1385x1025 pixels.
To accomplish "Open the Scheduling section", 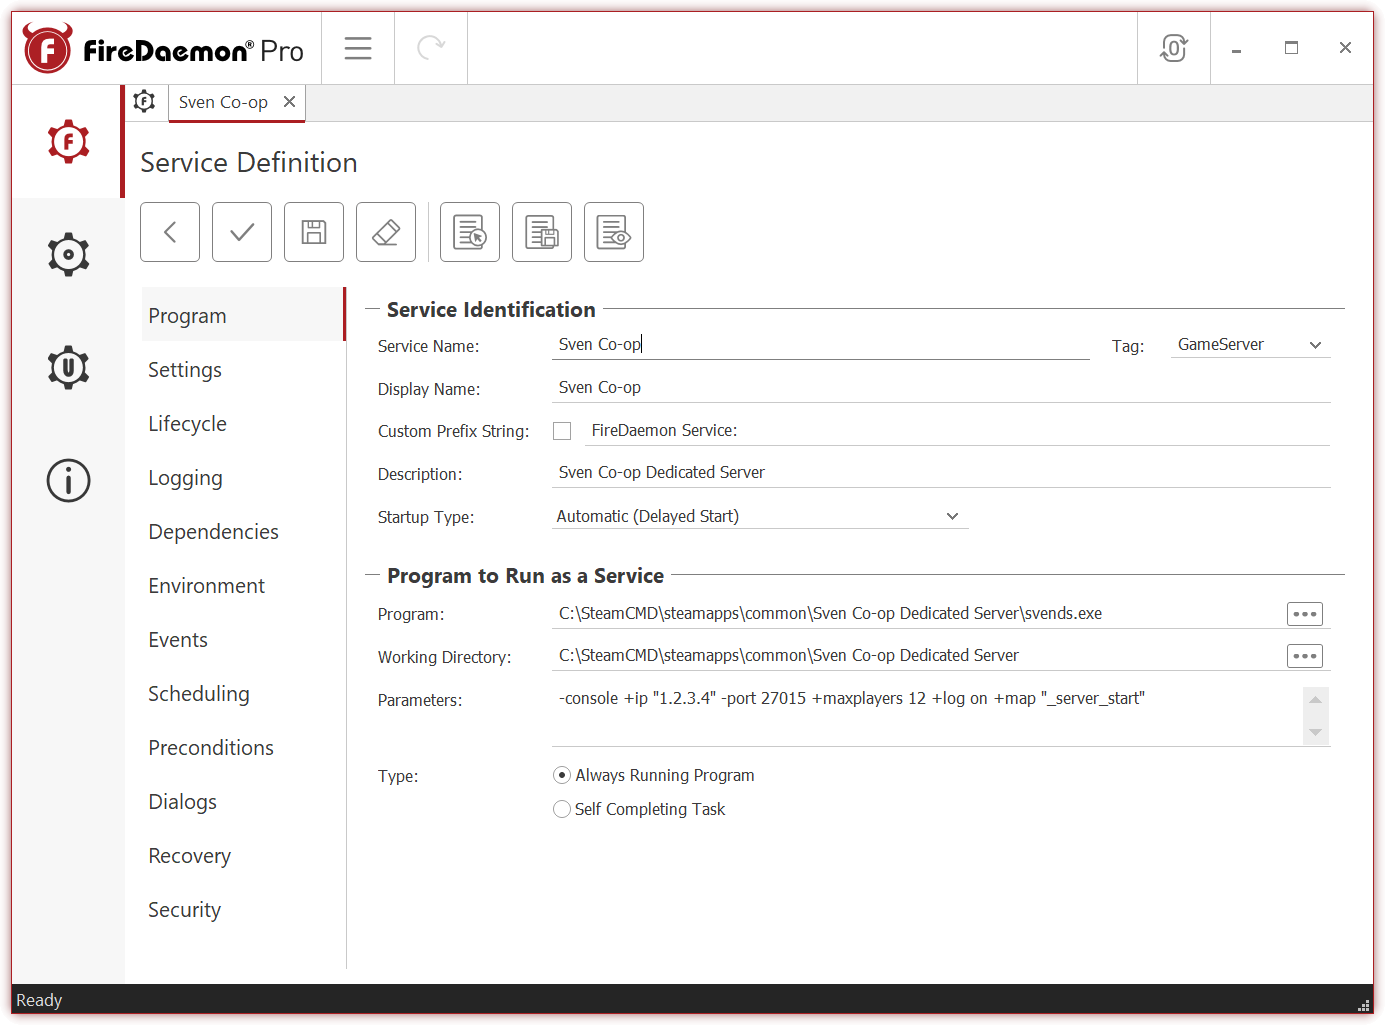I will [x=243, y=693].
